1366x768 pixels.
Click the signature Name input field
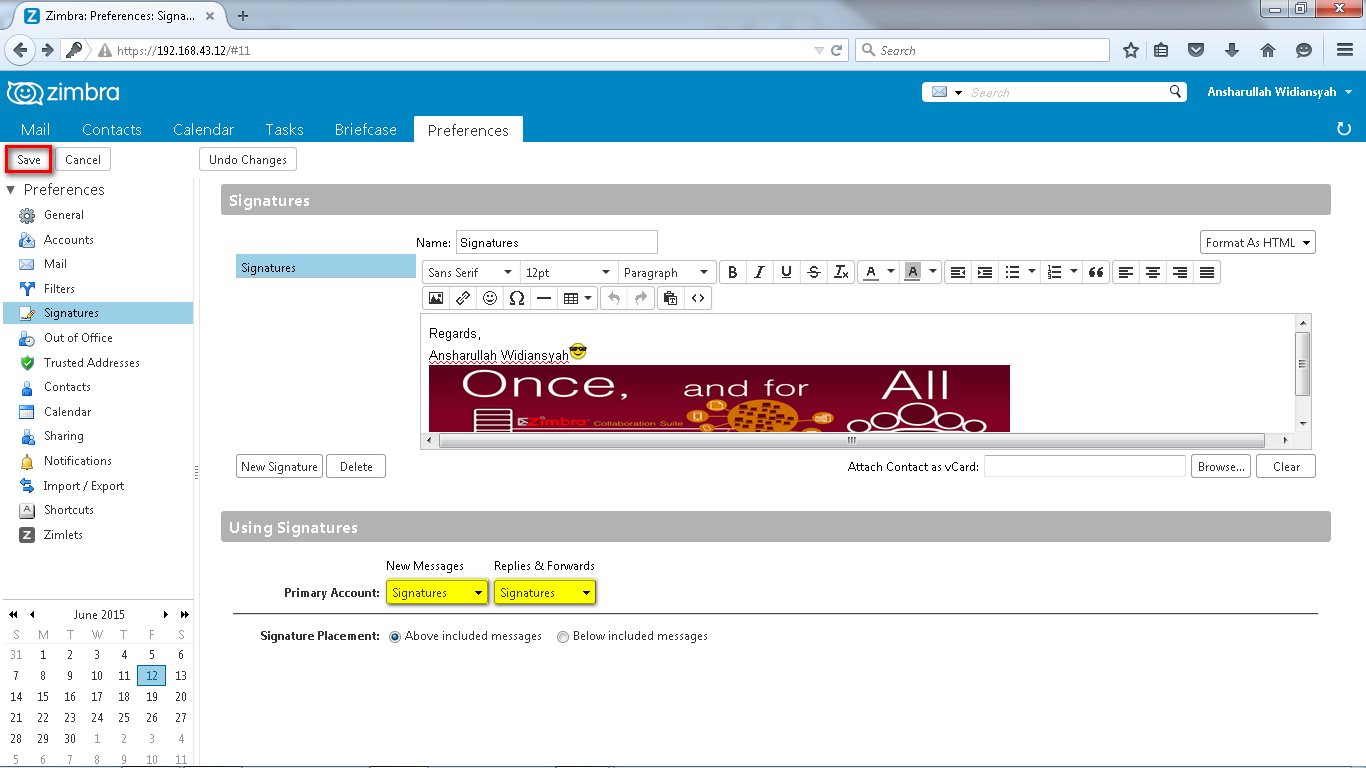[x=557, y=242]
